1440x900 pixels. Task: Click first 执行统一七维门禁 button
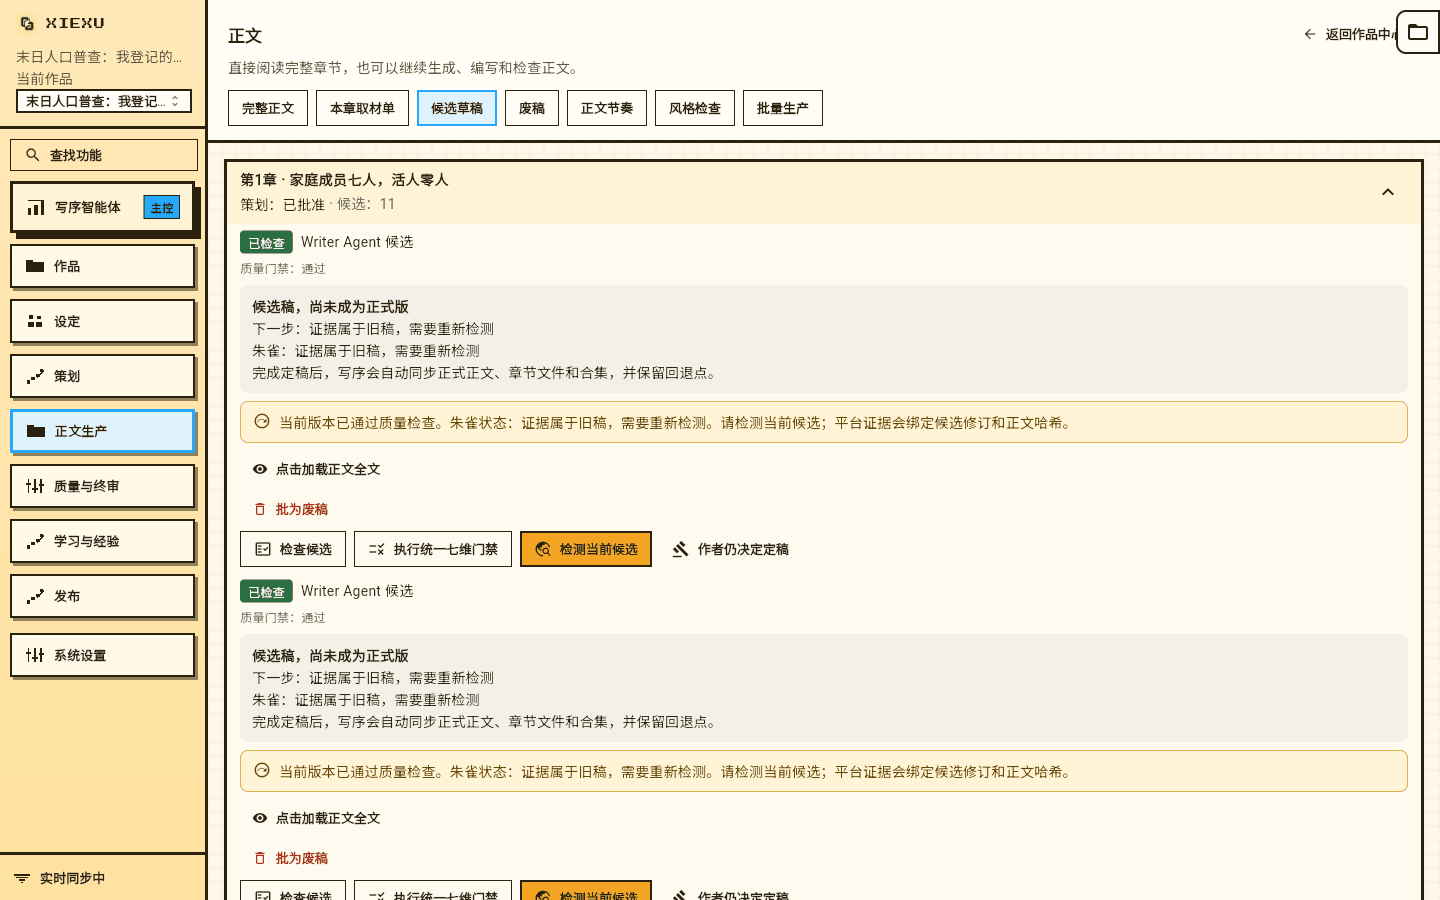coord(433,549)
